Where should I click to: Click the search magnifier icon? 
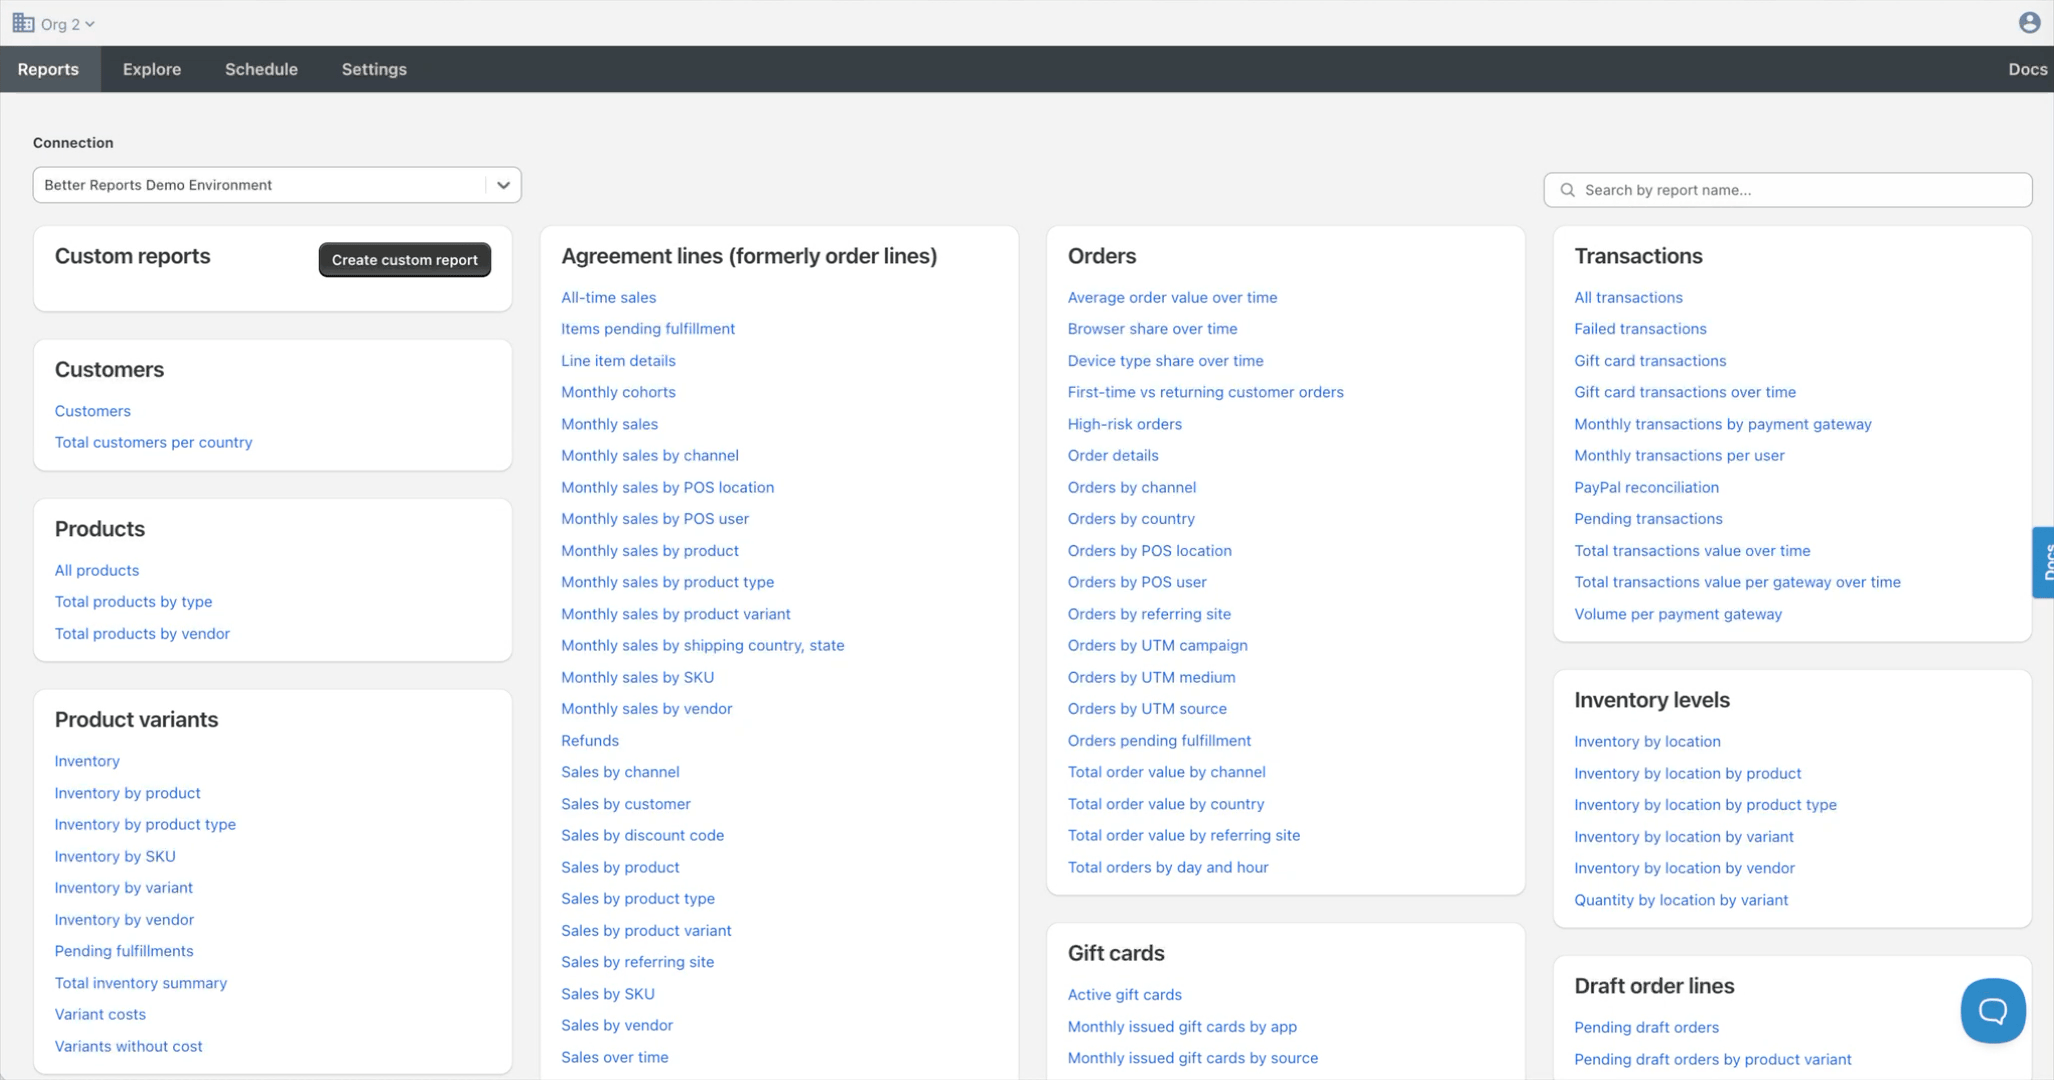click(x=1568, y=190)
